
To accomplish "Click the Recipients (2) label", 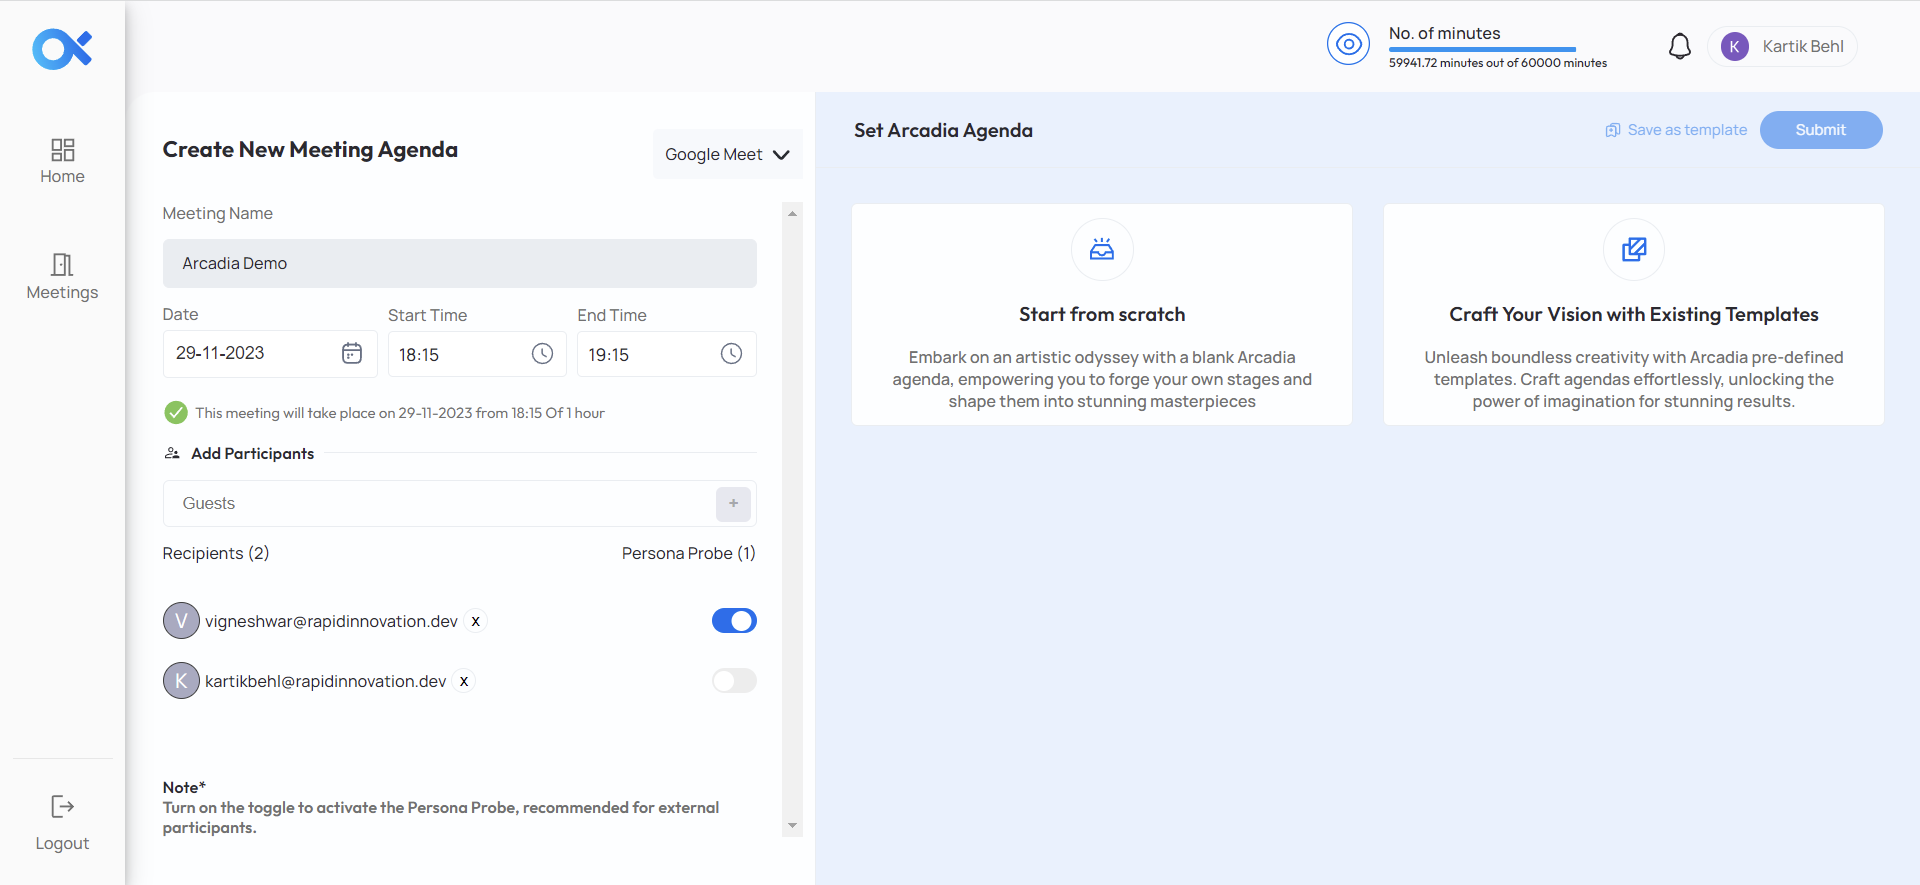I will 216,553.
